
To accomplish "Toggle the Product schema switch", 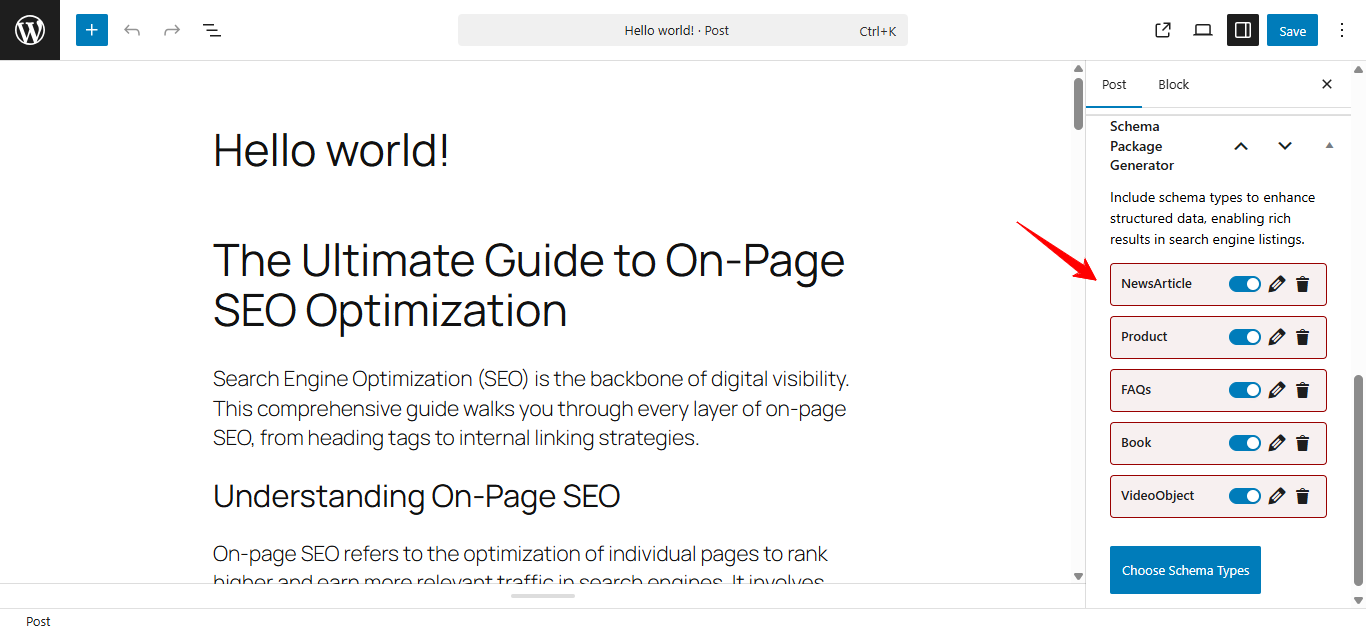I will [1245, 337].
